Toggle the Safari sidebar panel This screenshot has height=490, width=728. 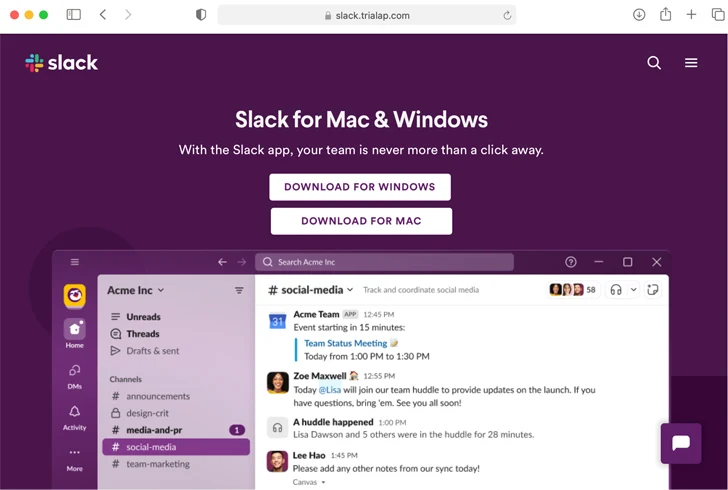tap(74, 15)
